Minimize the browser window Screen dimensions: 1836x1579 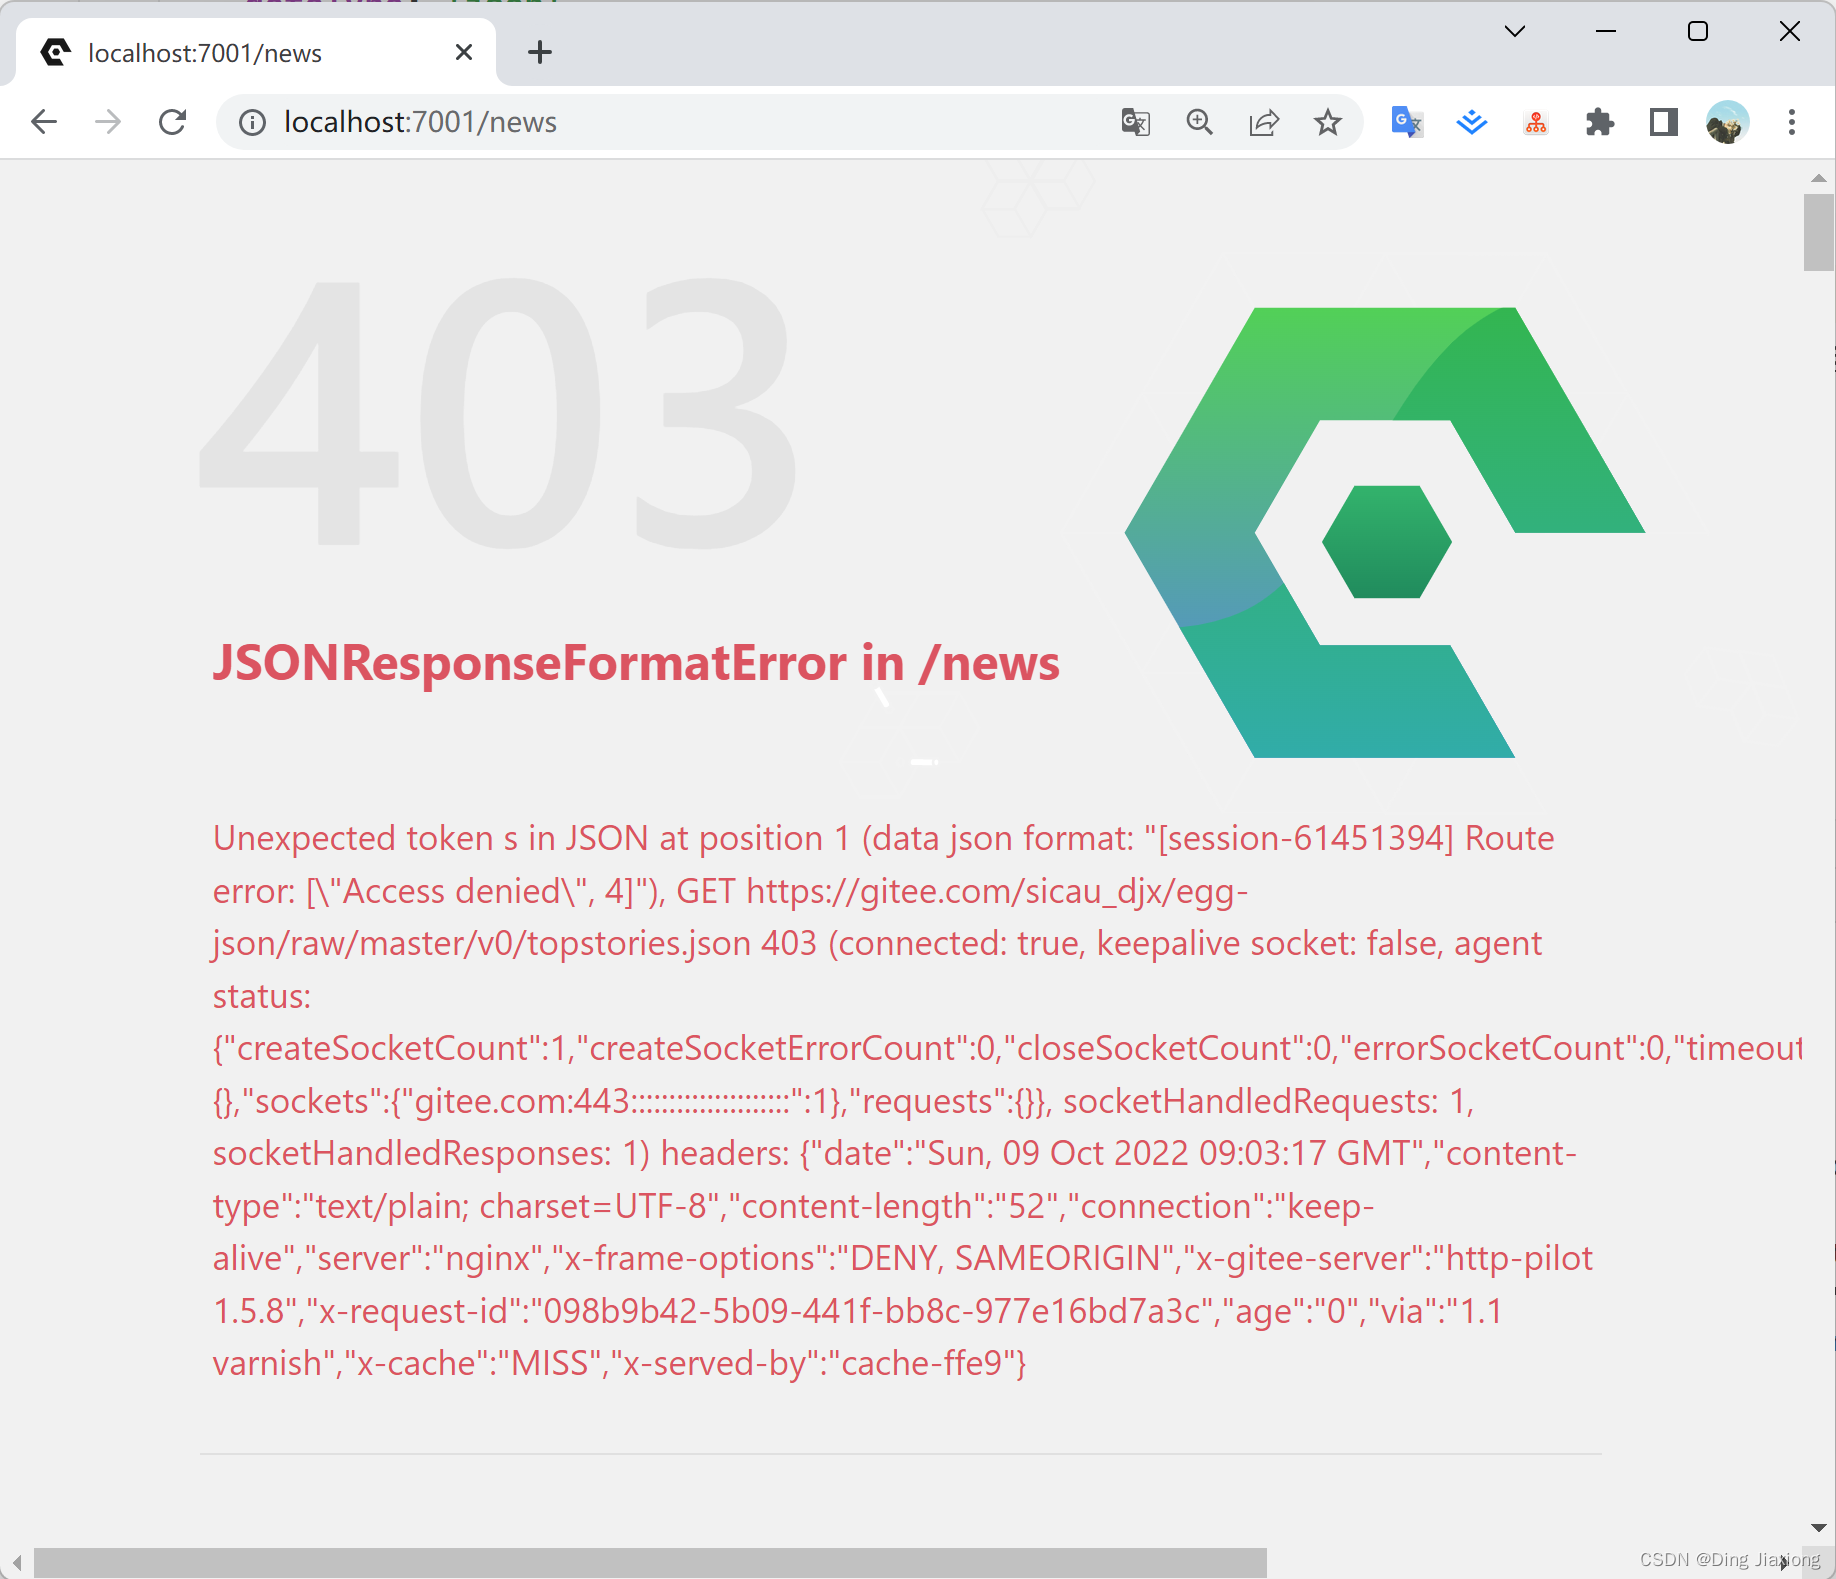[x=1606, y=31]
